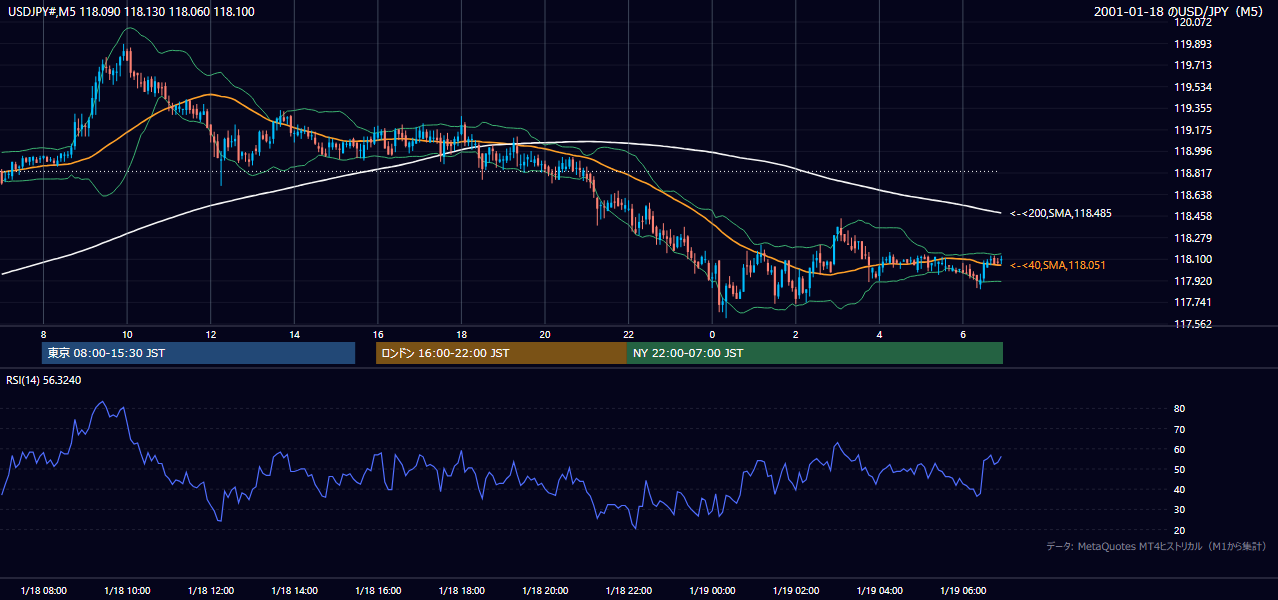Click the 117.562 price axis label
The height and width of the screenshot is (600, 1278).
coord(1192,324)
